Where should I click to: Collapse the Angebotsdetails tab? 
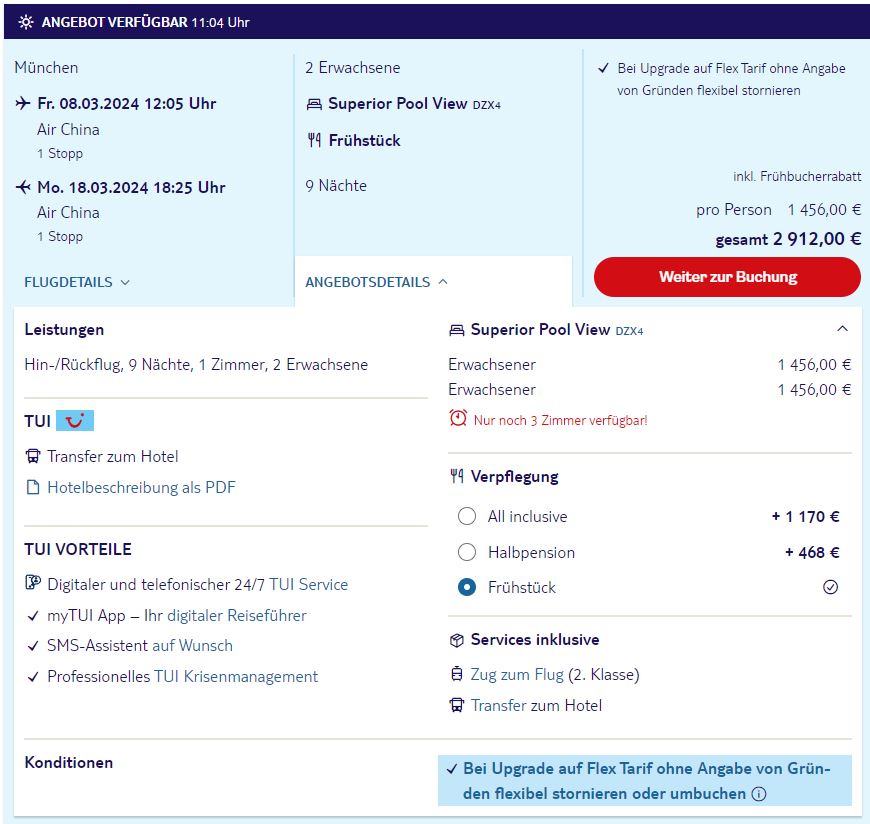coord(376,282)
